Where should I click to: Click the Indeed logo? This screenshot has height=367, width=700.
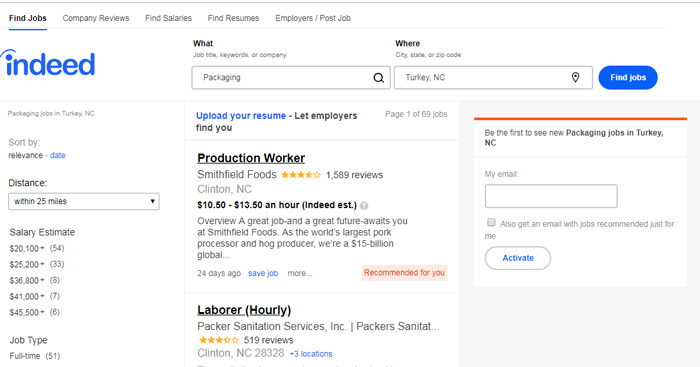tap(48, 63)
